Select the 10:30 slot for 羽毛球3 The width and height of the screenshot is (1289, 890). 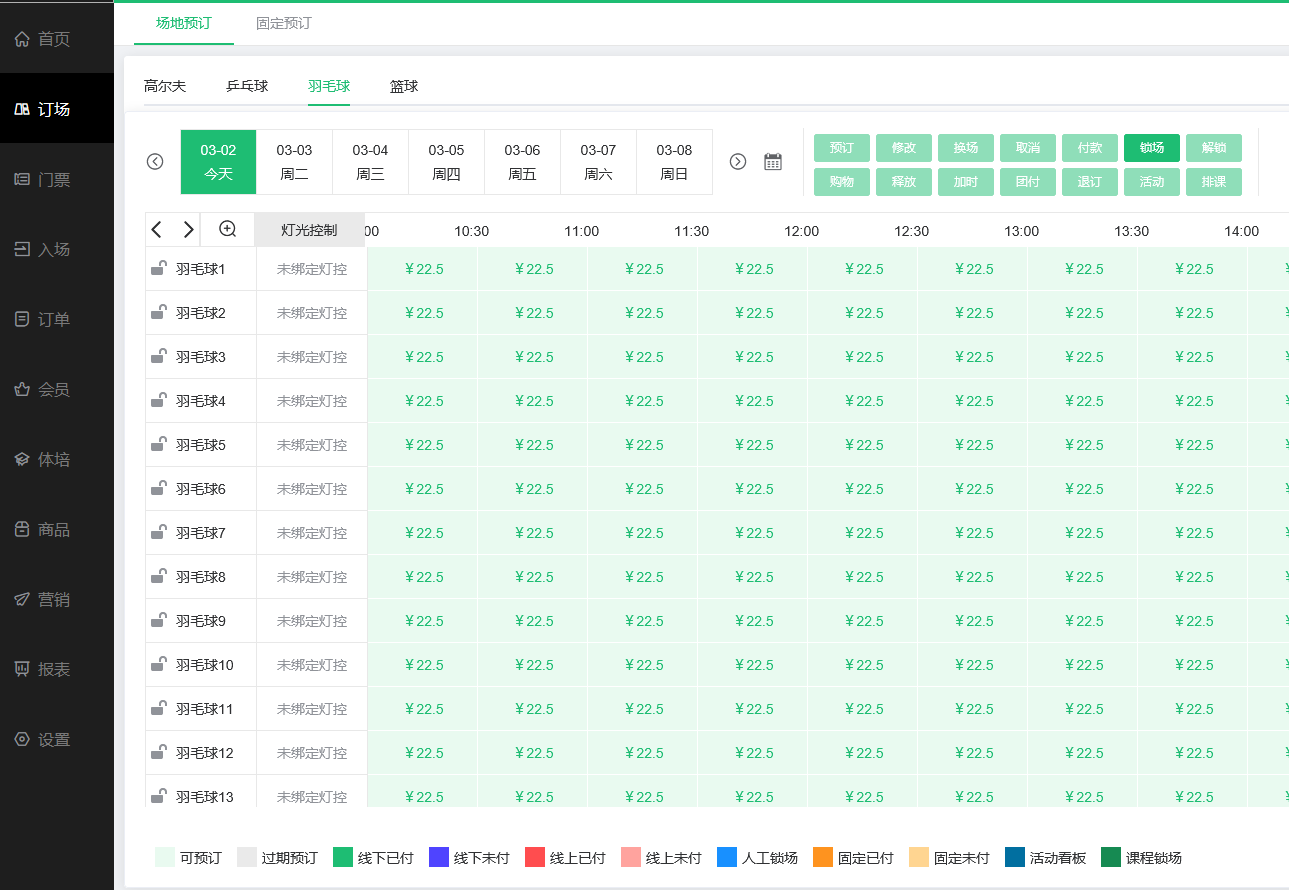tap(532, 357)
